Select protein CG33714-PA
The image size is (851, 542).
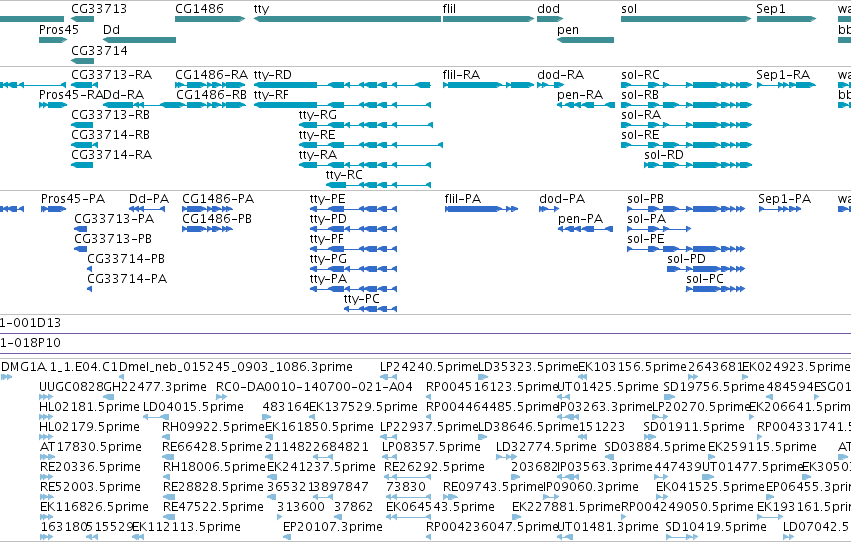90,289
